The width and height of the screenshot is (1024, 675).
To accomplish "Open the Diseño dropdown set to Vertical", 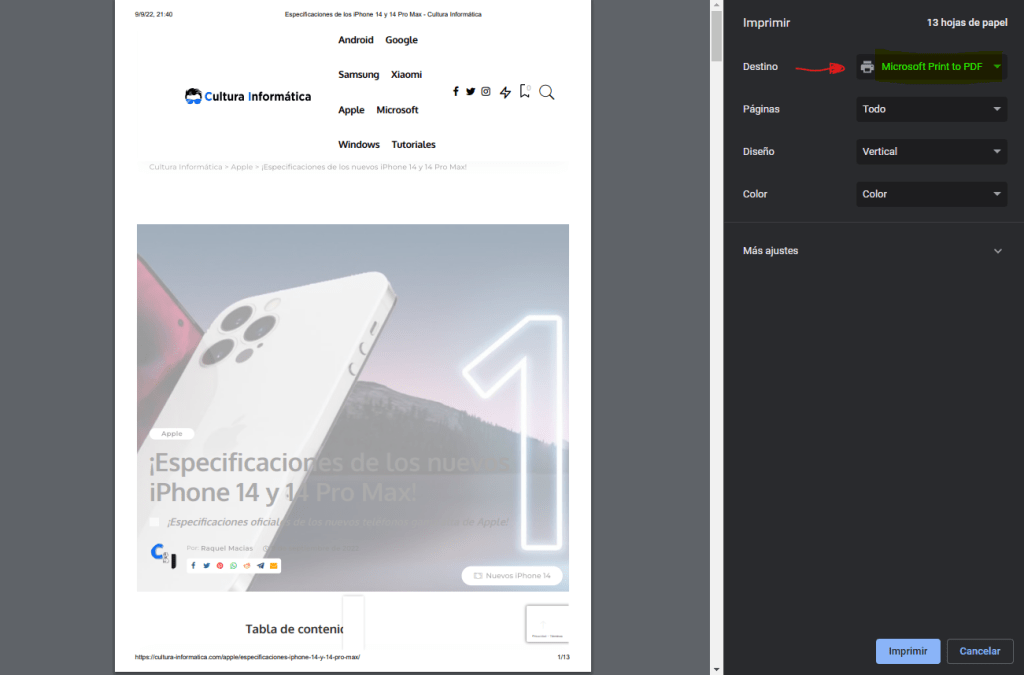I will click(931, 151).
